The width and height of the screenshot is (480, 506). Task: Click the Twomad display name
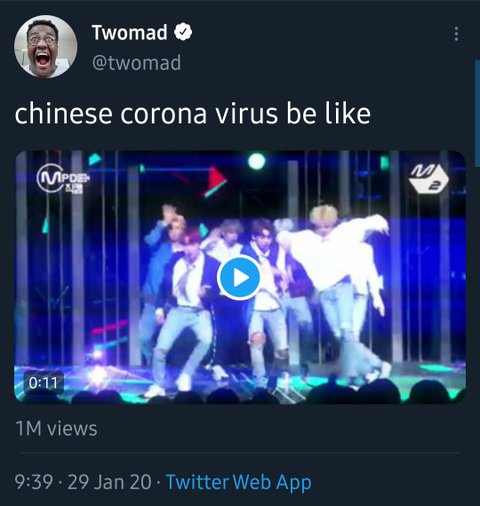pyautogui.click(x=129, y=32)
